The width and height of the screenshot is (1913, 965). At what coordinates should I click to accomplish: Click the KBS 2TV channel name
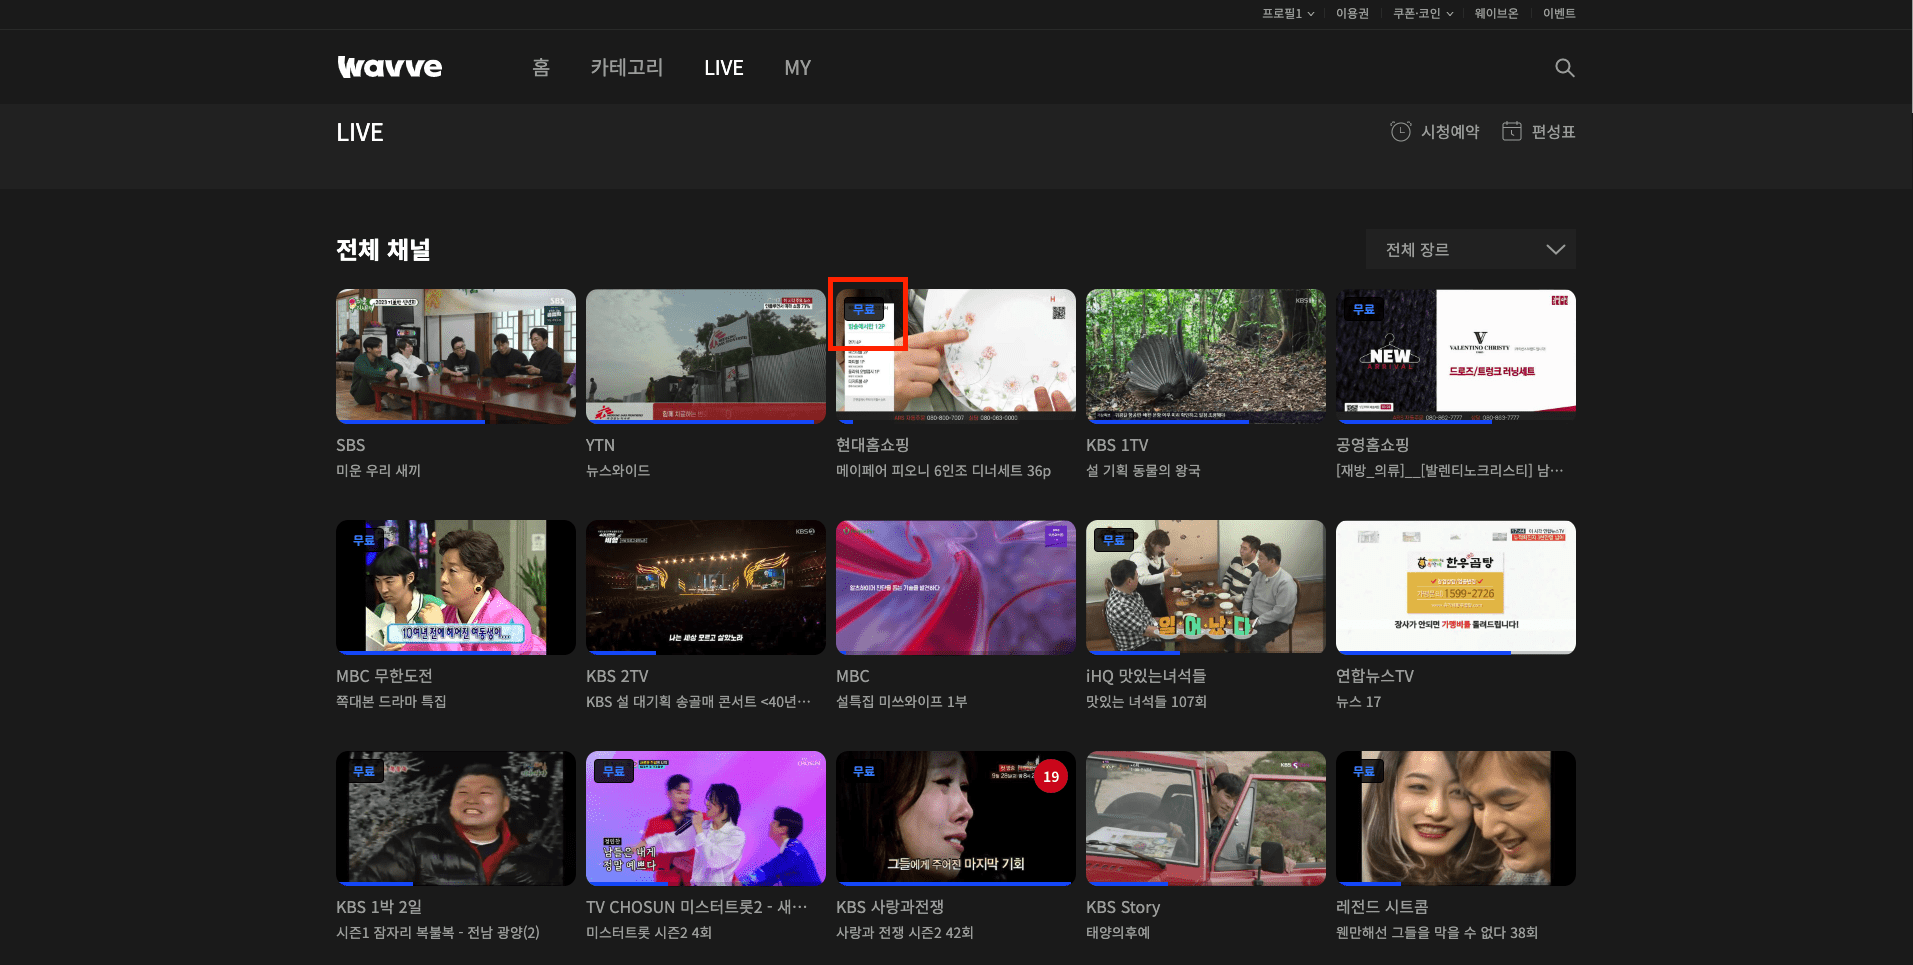(x=617, y=676)
